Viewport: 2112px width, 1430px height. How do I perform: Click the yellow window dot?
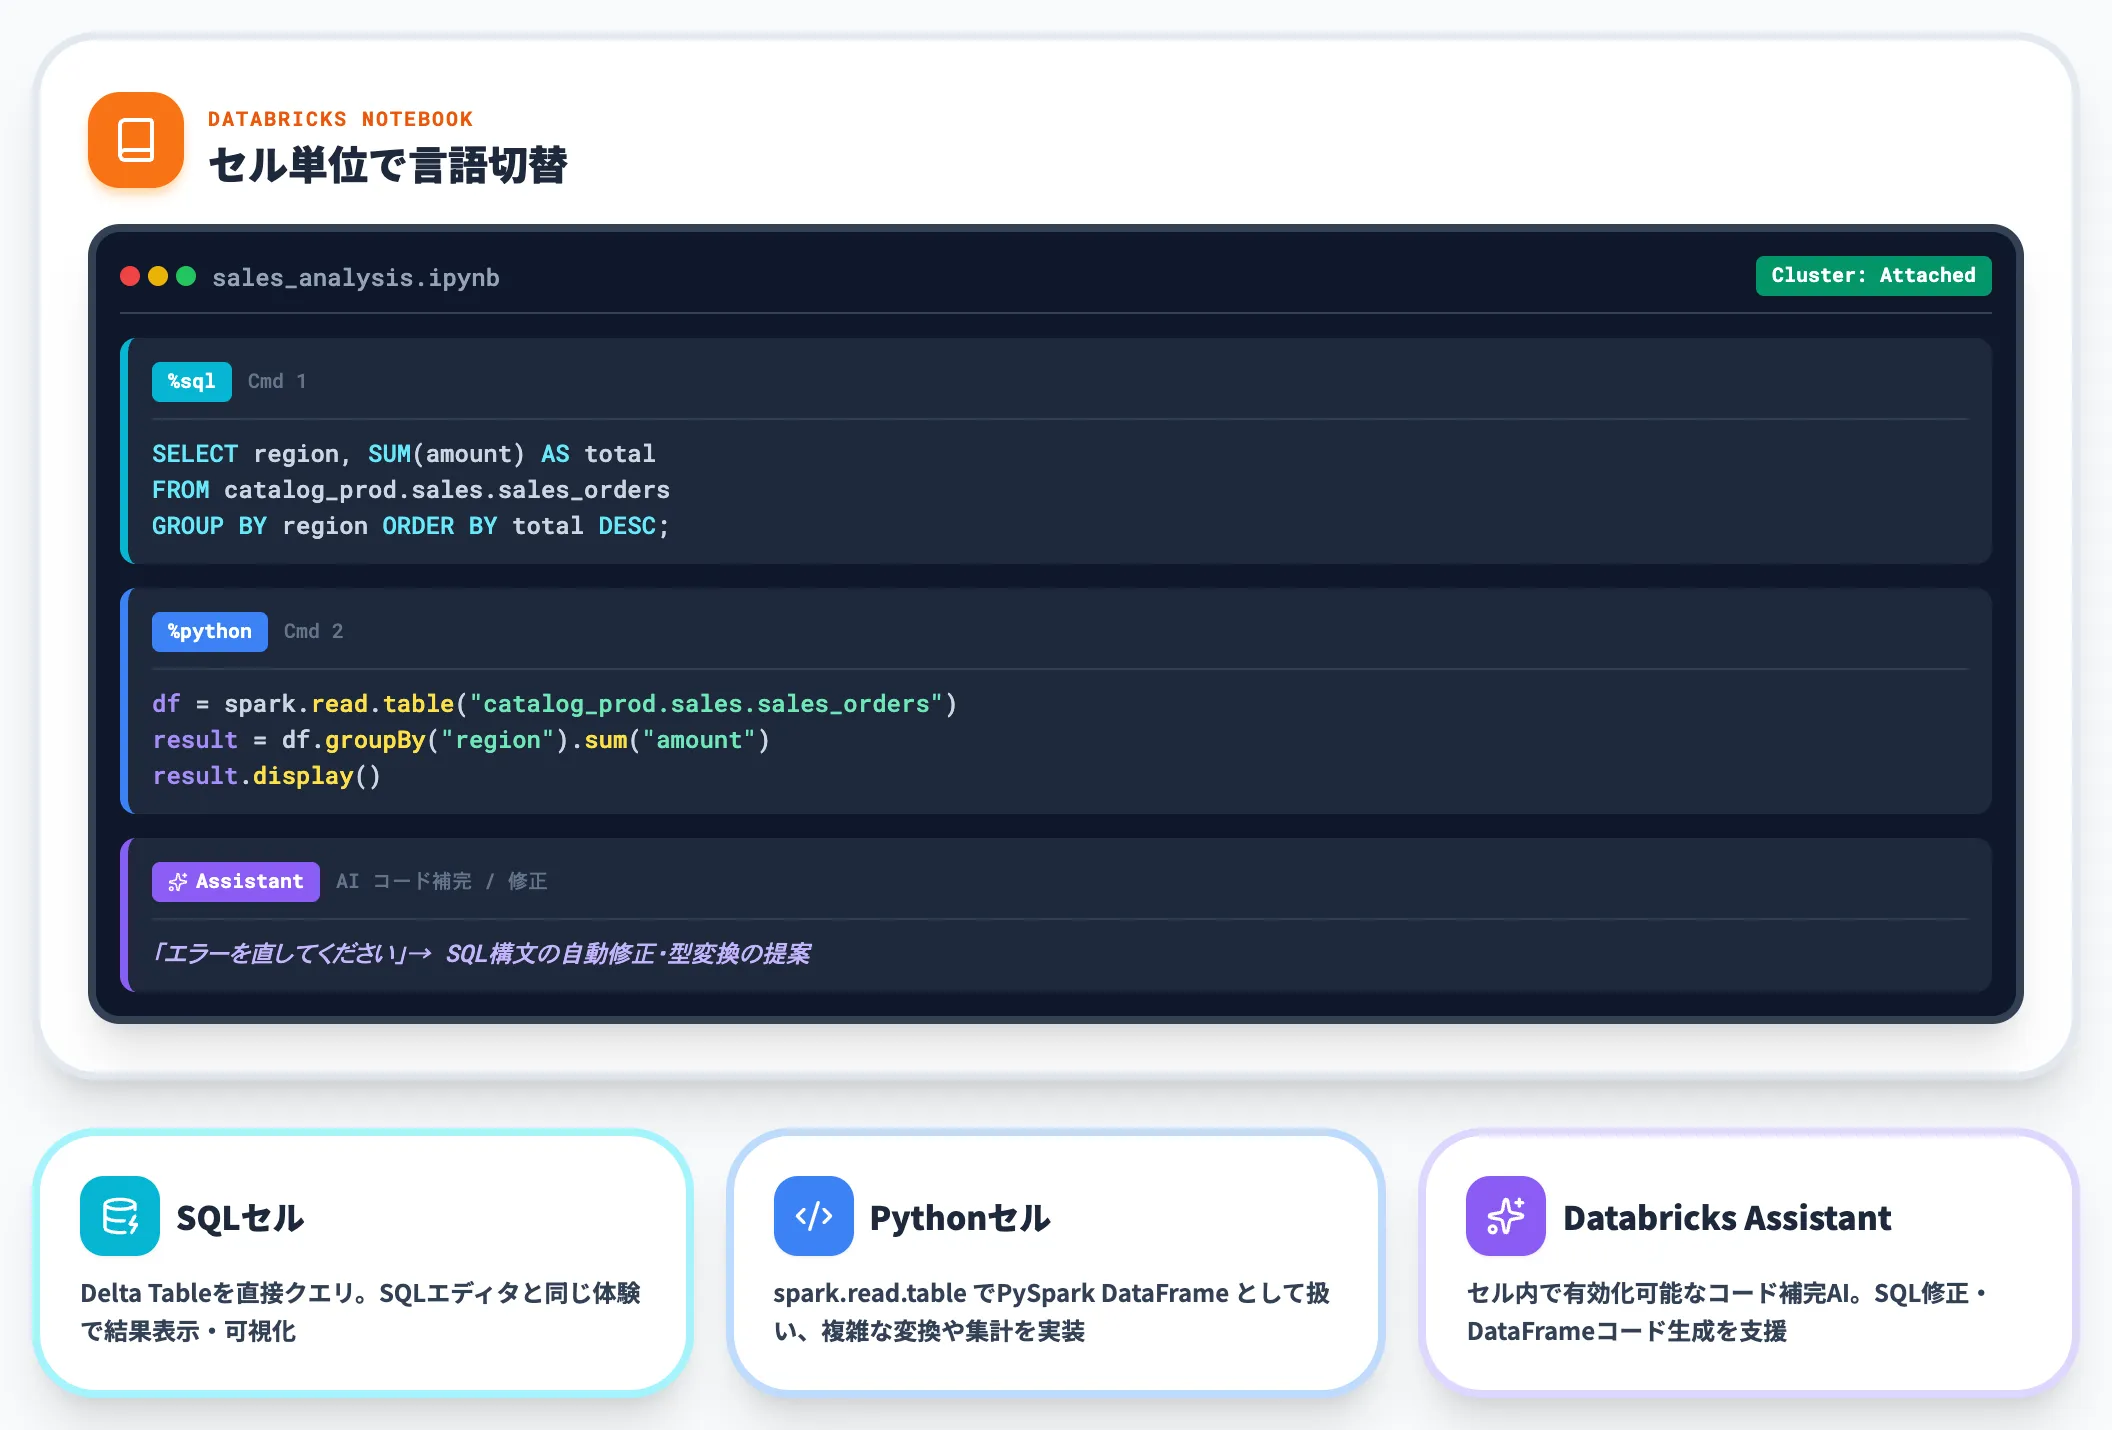click(x=158, y=276)
